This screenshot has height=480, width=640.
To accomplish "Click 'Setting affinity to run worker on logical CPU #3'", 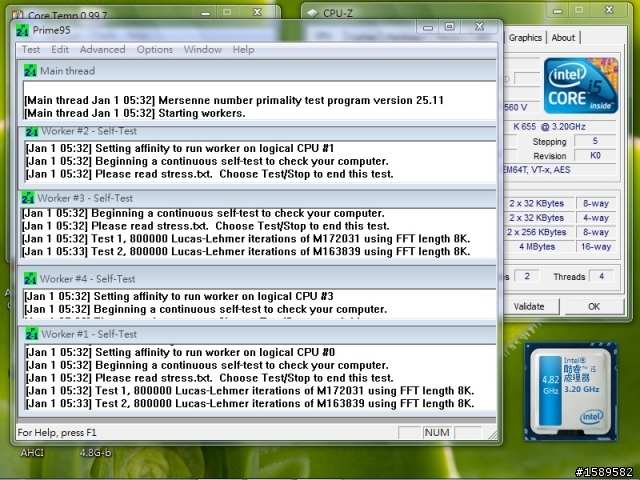I will [x=179, y=296].
